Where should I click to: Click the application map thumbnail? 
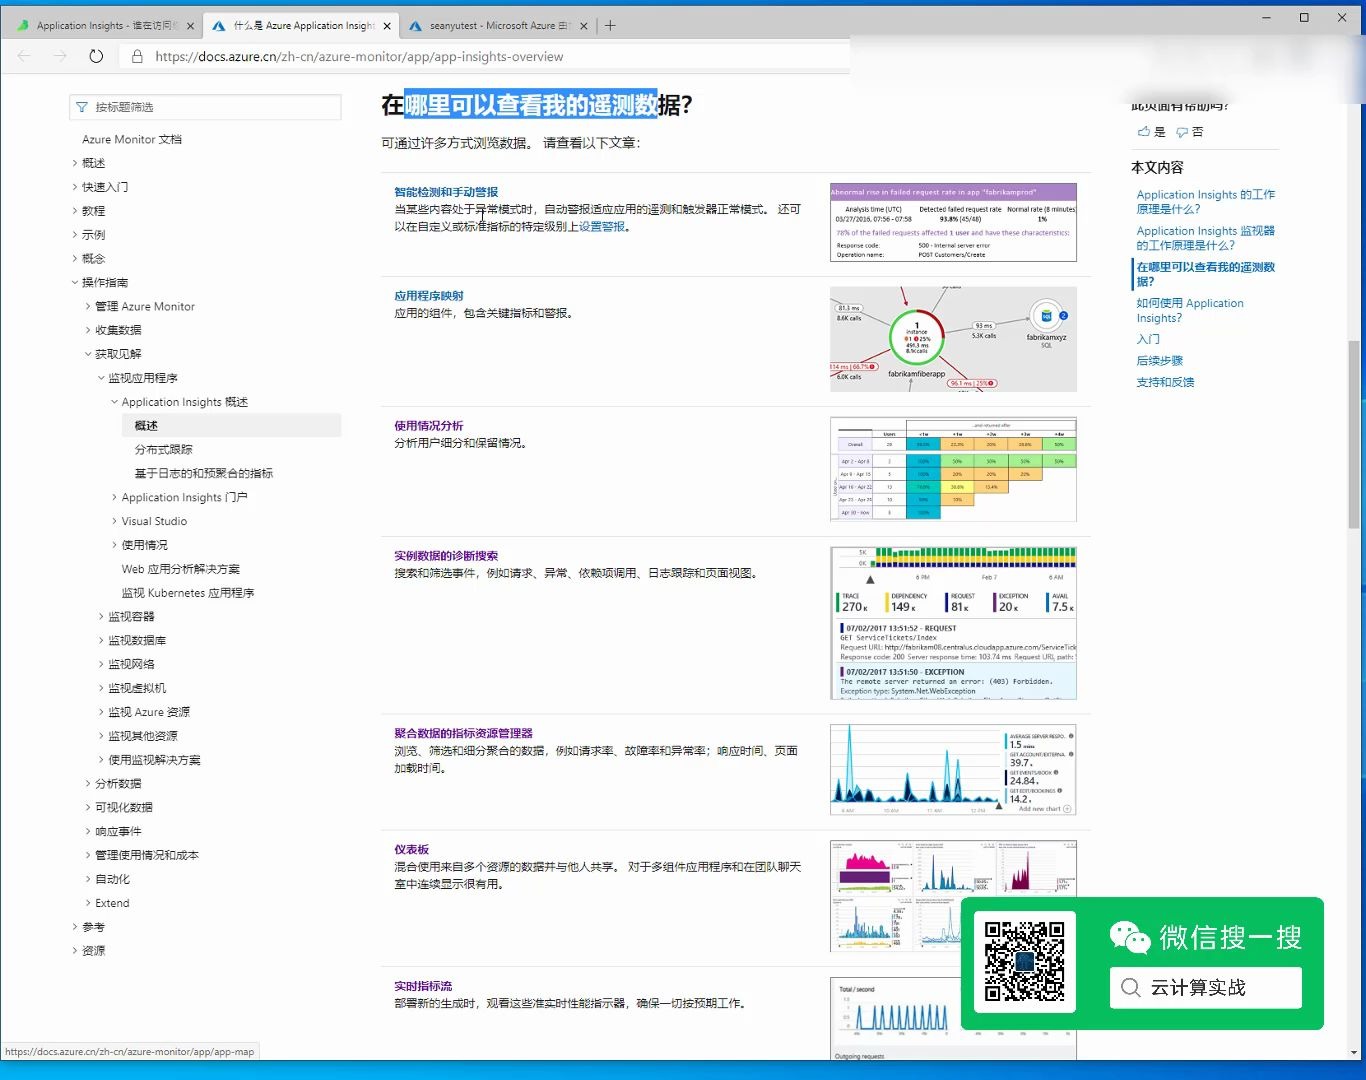[953, 340]
